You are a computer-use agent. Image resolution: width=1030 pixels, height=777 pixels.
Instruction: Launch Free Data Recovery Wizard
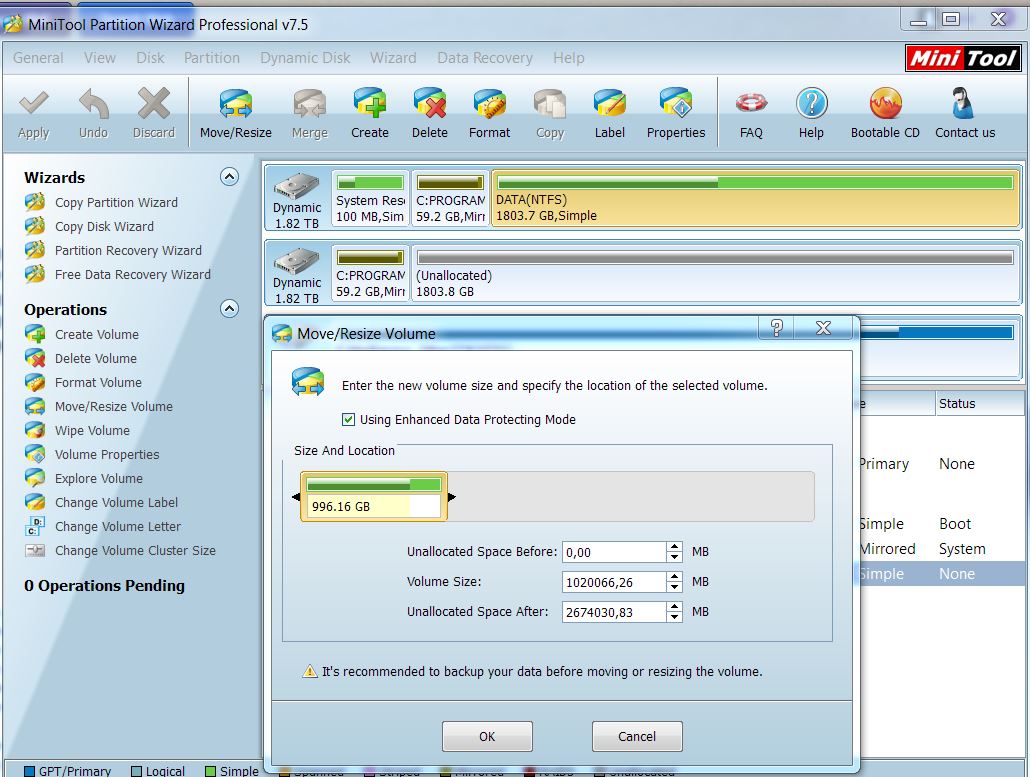click(133, 275)
